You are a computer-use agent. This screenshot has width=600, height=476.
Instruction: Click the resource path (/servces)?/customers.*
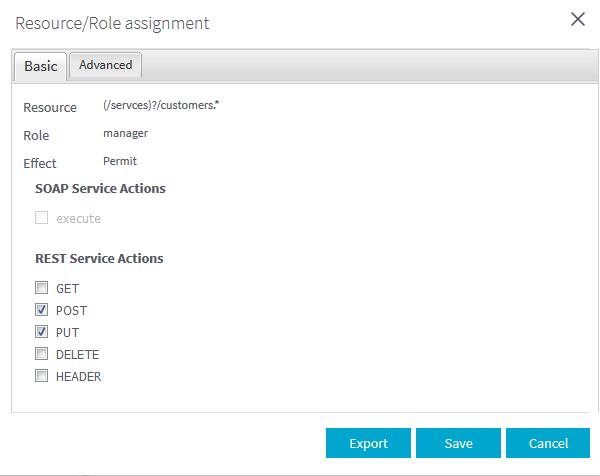click(x=161, y=105)
